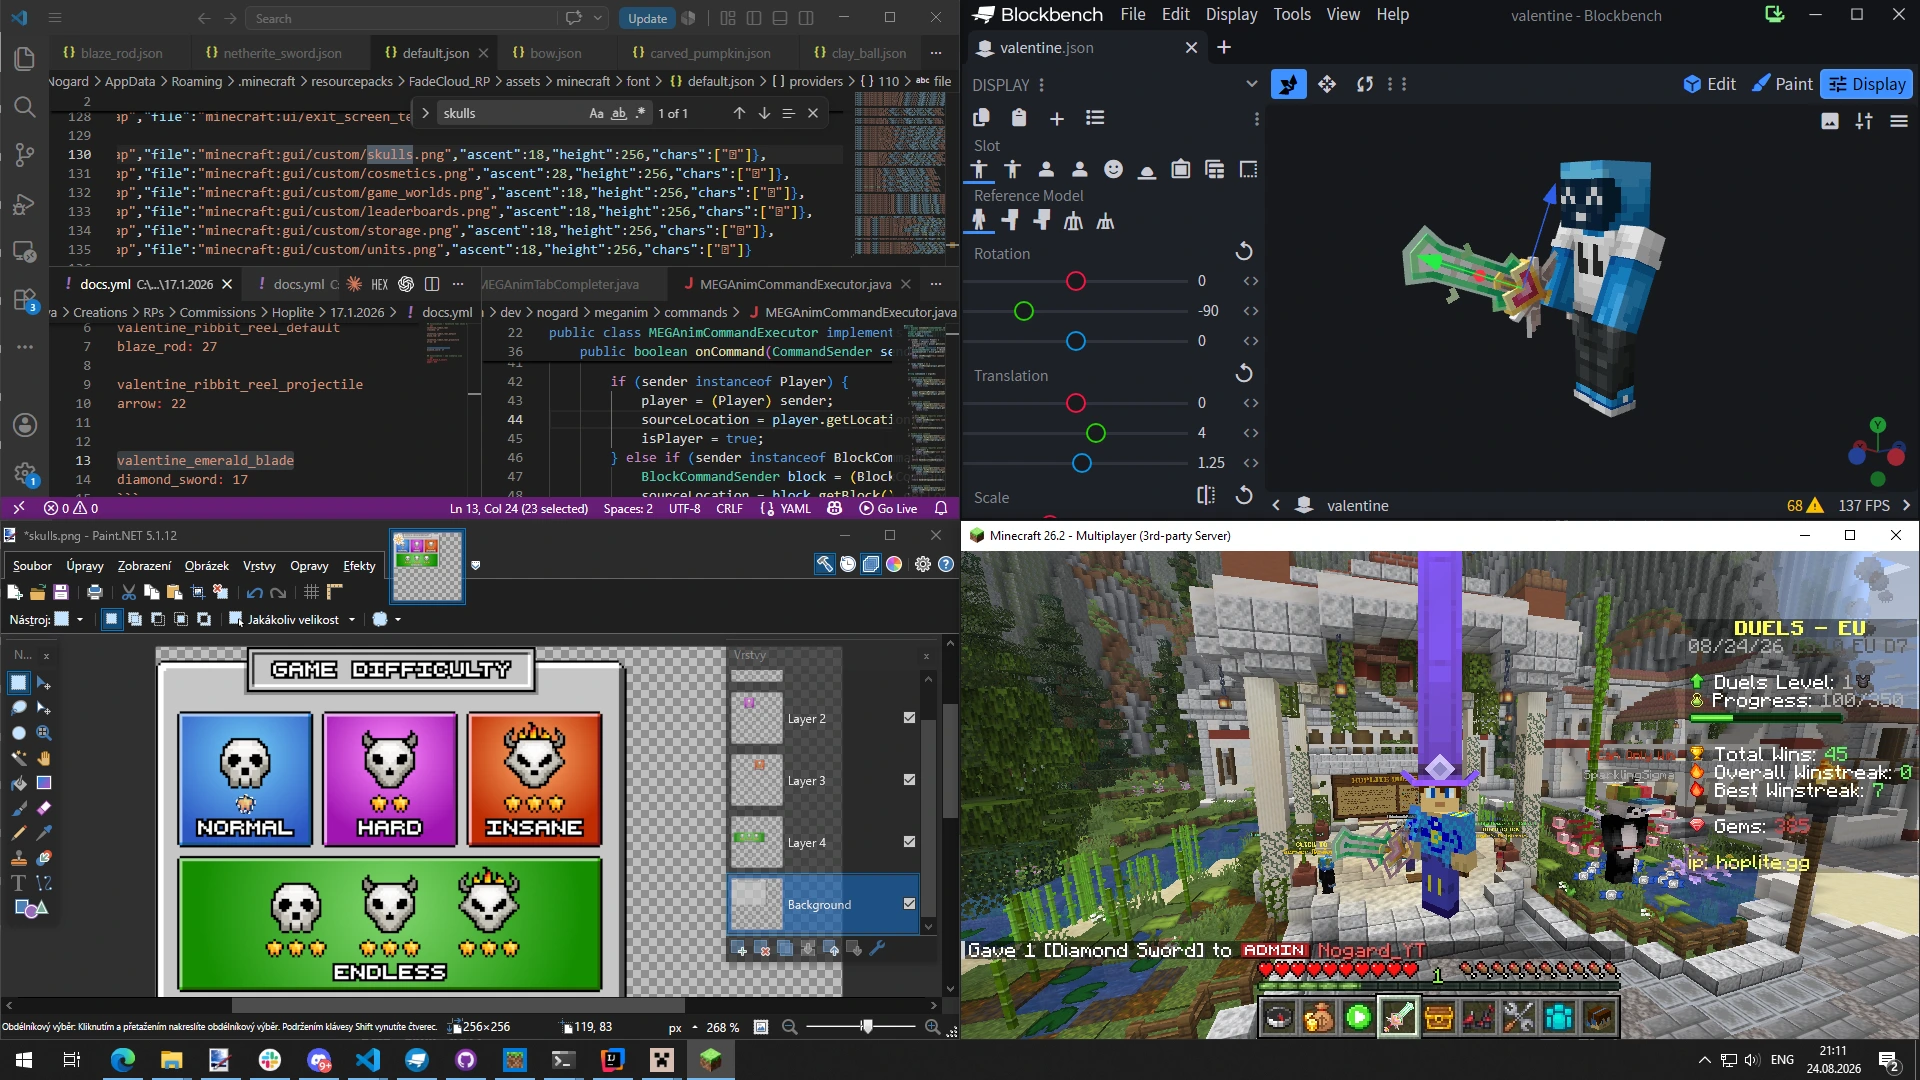This screenshot has width=1920, height=1080.
Task: Open the Nástroj tool dropdown in Paint.NET
Action: point(80,619)
